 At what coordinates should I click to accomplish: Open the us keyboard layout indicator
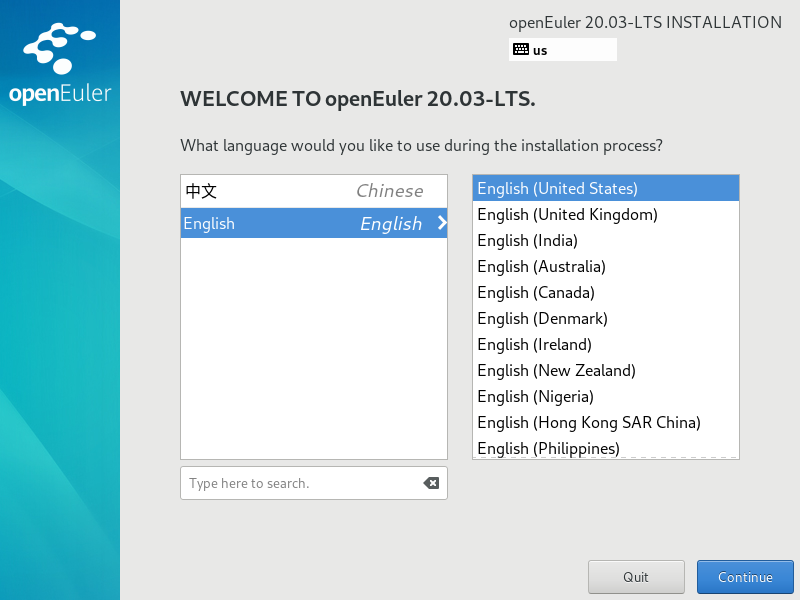click(x=562, y=49)
